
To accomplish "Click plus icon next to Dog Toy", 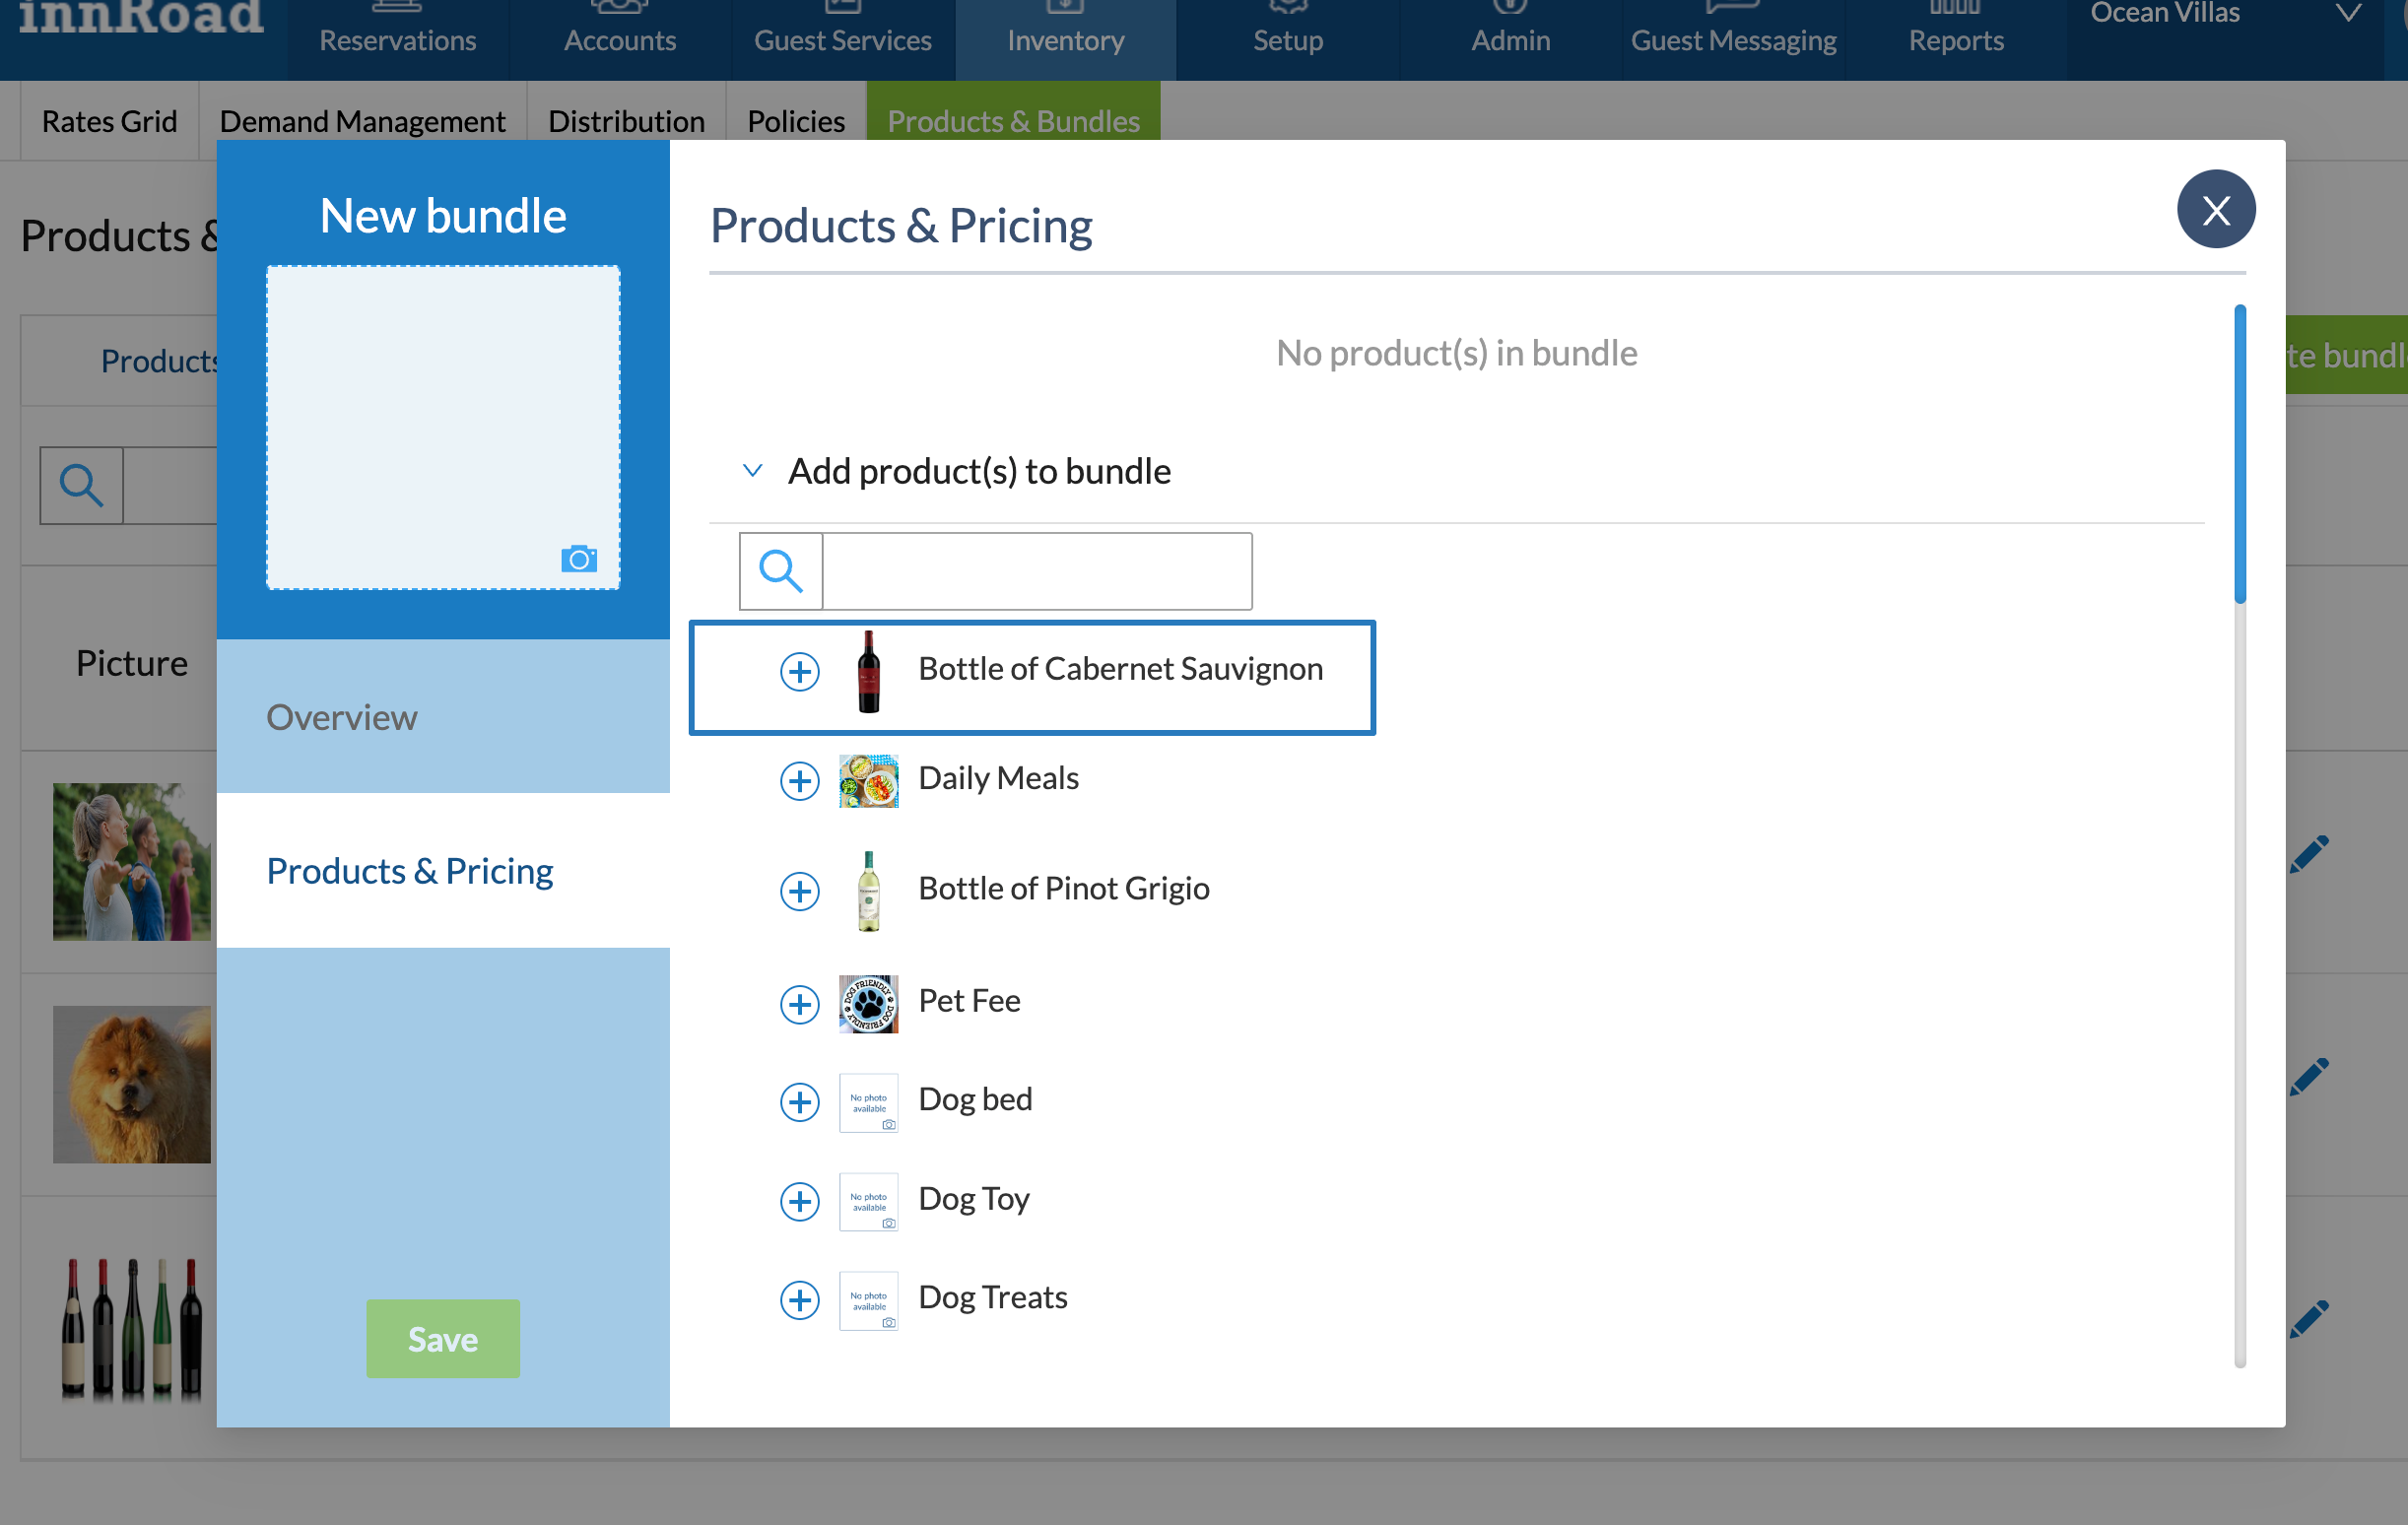I will [x=799, y=1200].
